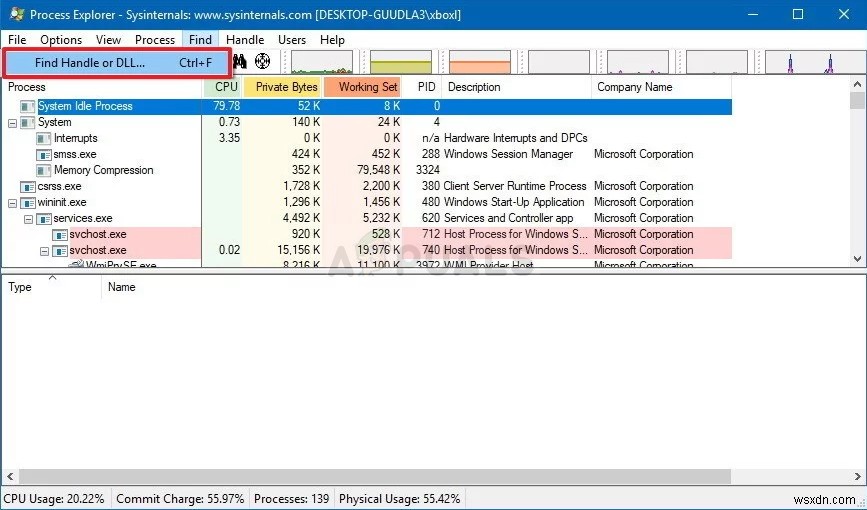Viewport: 867px width, 510px height.
Task: Click the Memory Compression process icon
Action: point(44,170)
